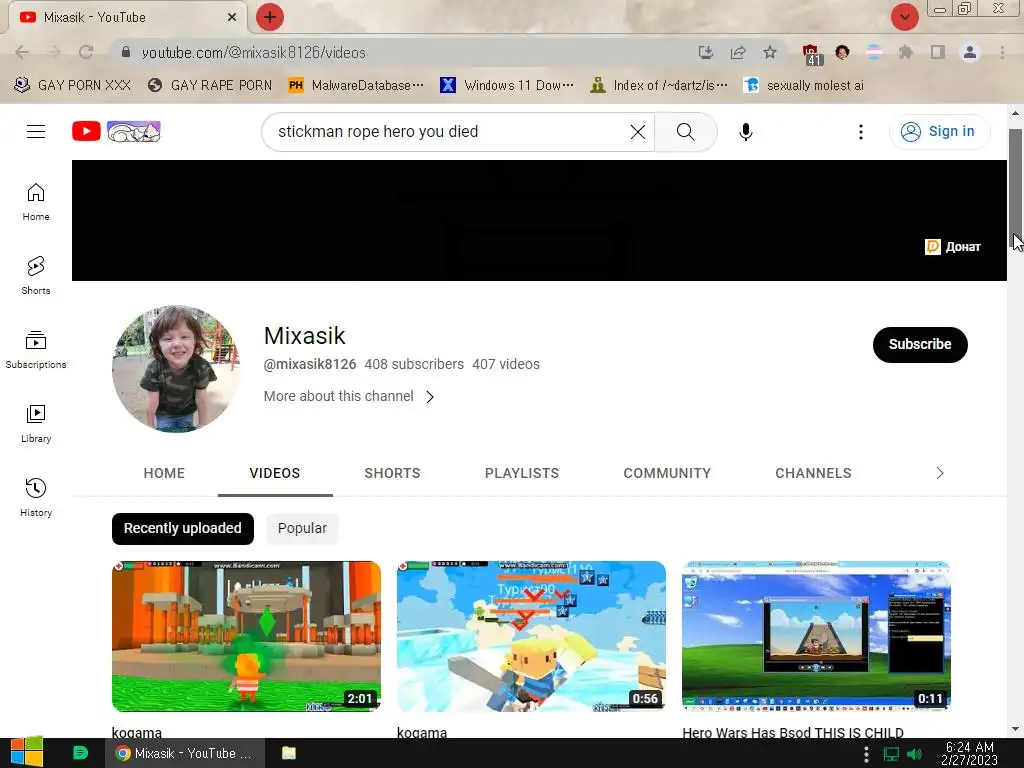Click the share page icon in the address bar

(738, 52)
